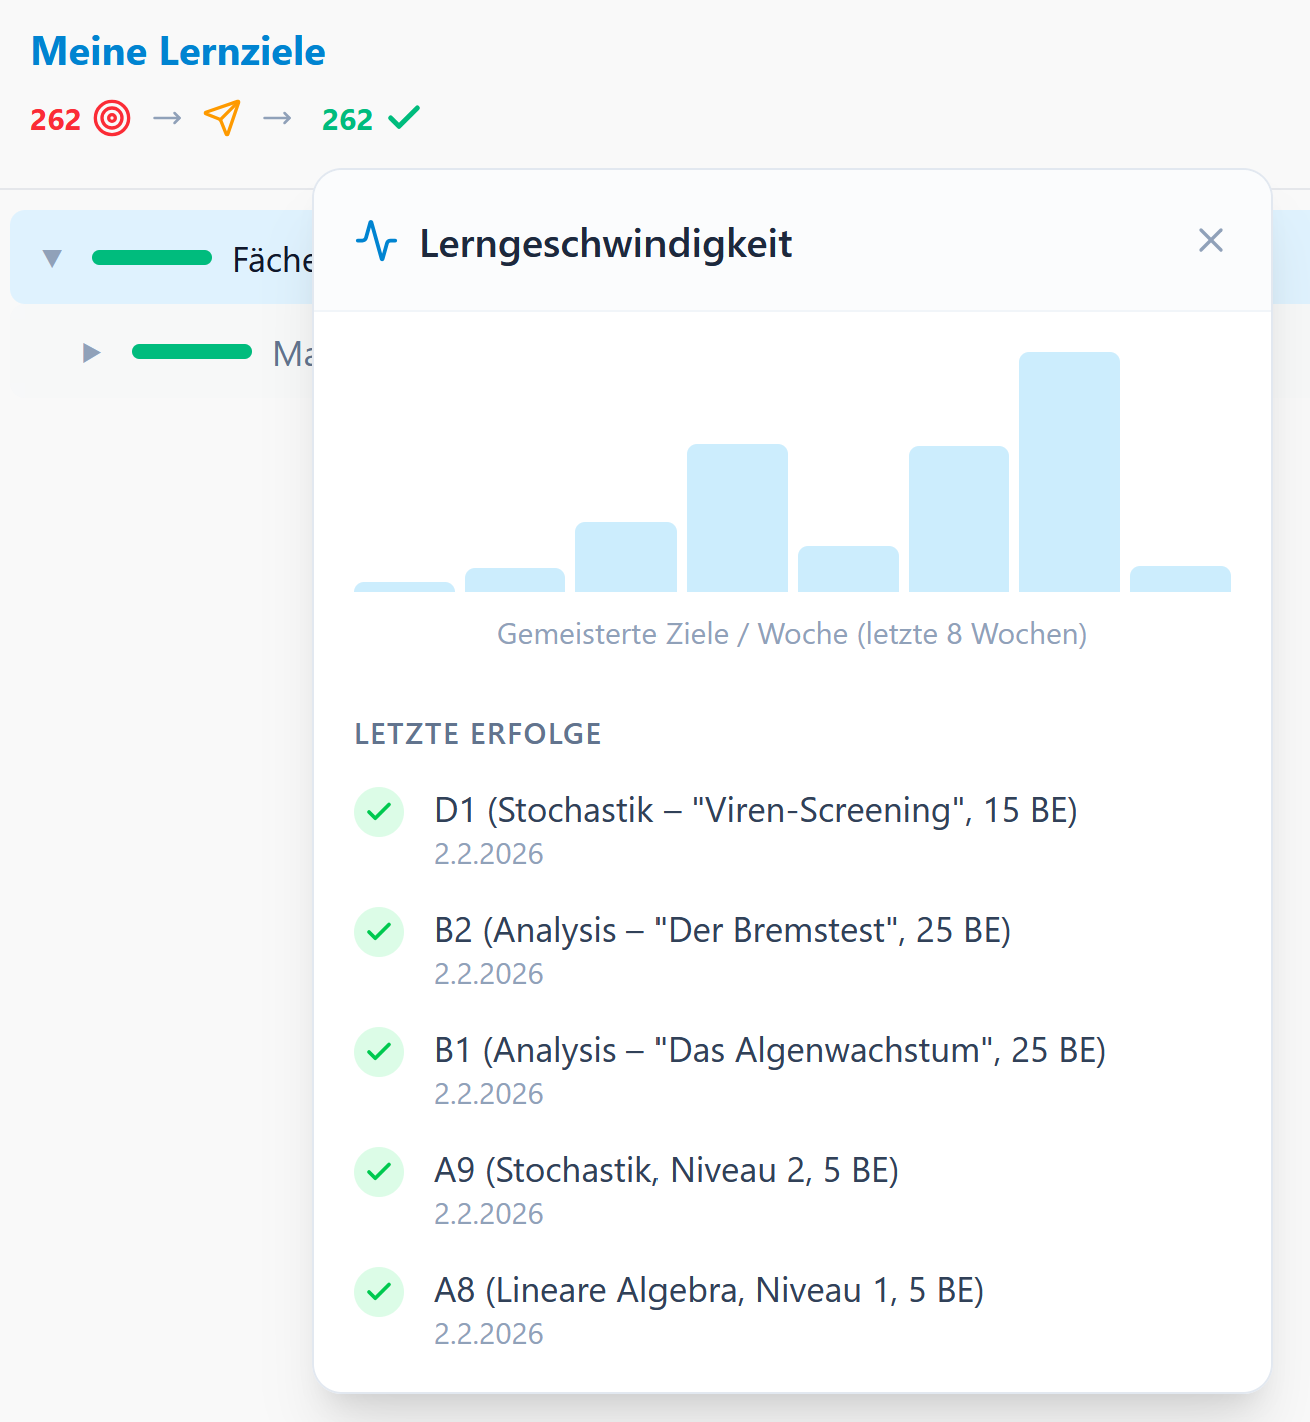The width and height of the screenshot is (1310, 1422).
Task: Click the LETZTE ERFOLGE section header
Action: click(477, 733)
